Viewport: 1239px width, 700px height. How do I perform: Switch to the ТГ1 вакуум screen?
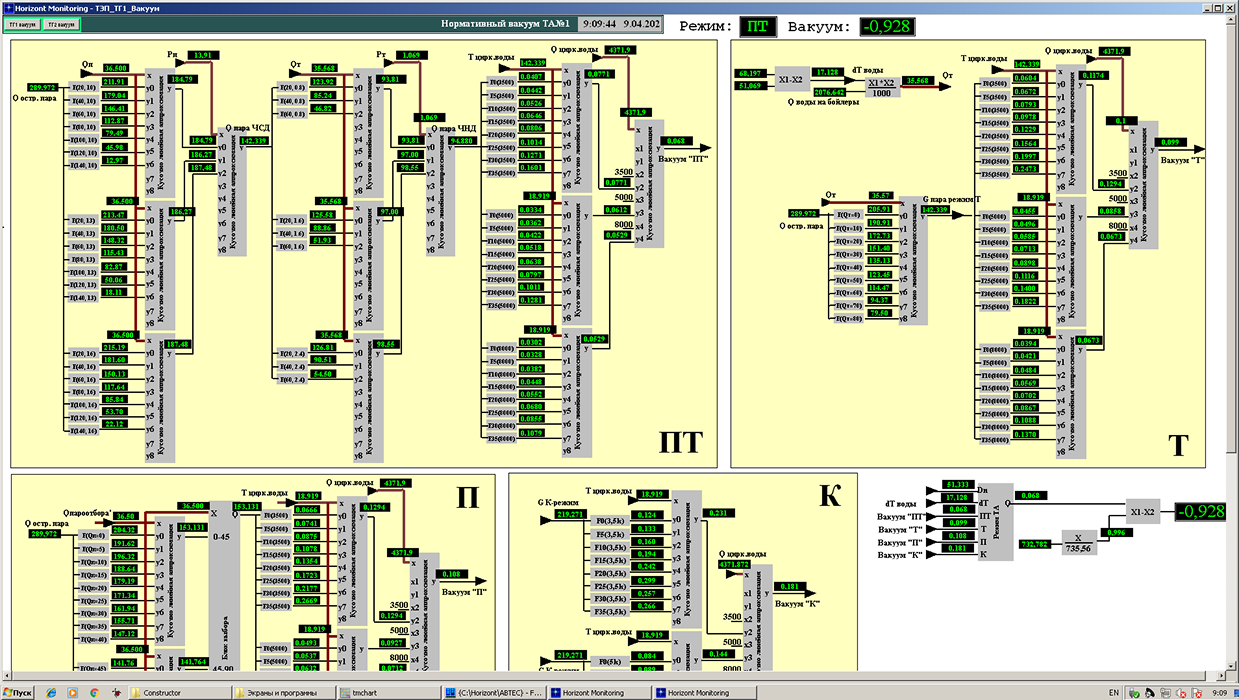click(x=24, y=24)
